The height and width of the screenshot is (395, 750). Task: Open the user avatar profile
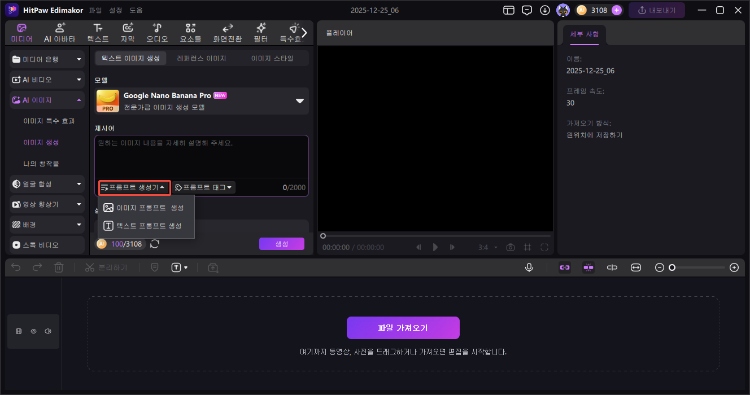click(x=563, y=10)
